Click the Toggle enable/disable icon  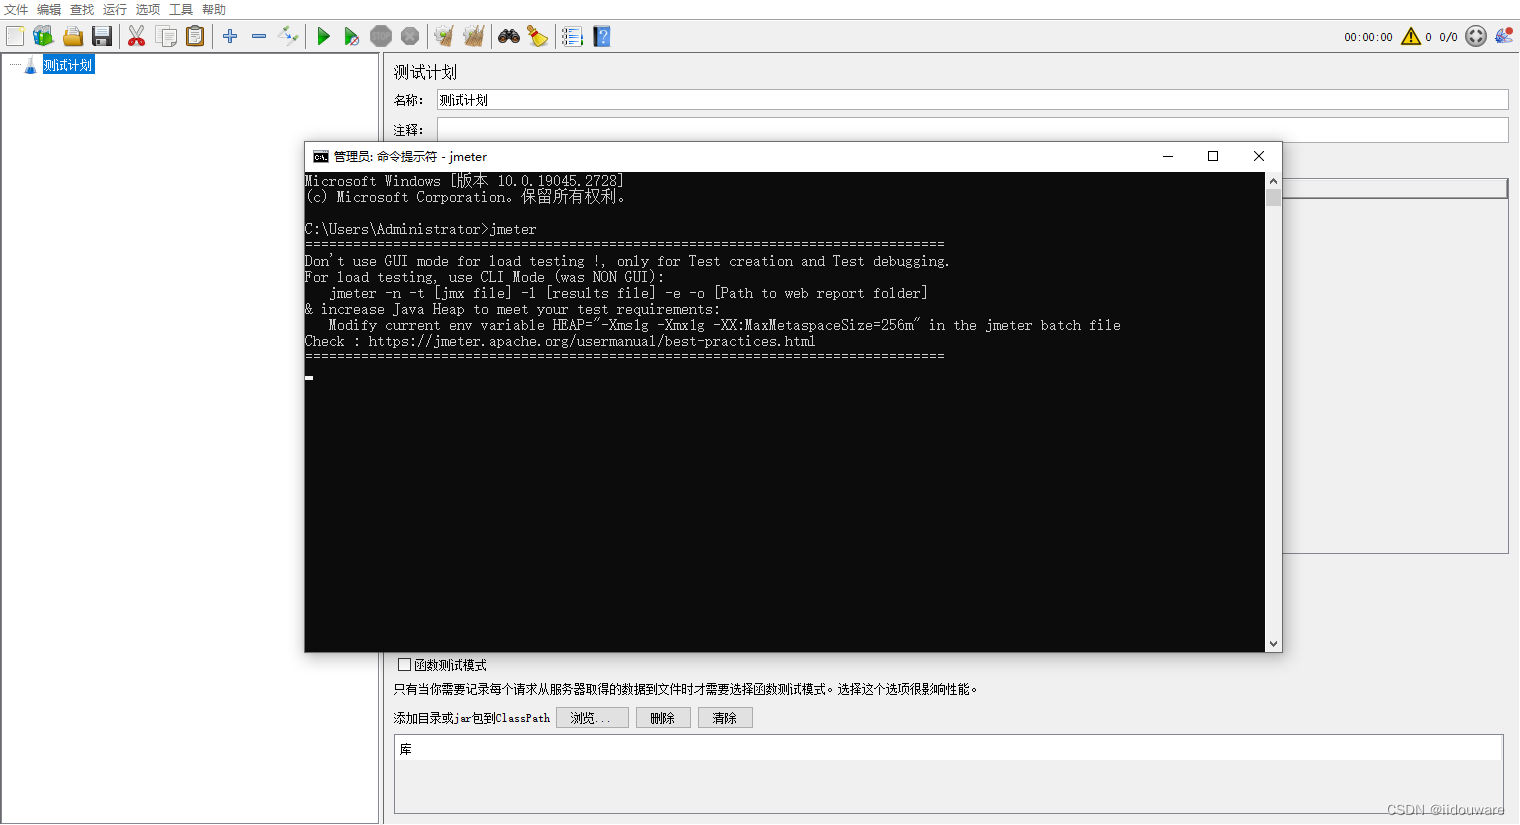(288, 36)
